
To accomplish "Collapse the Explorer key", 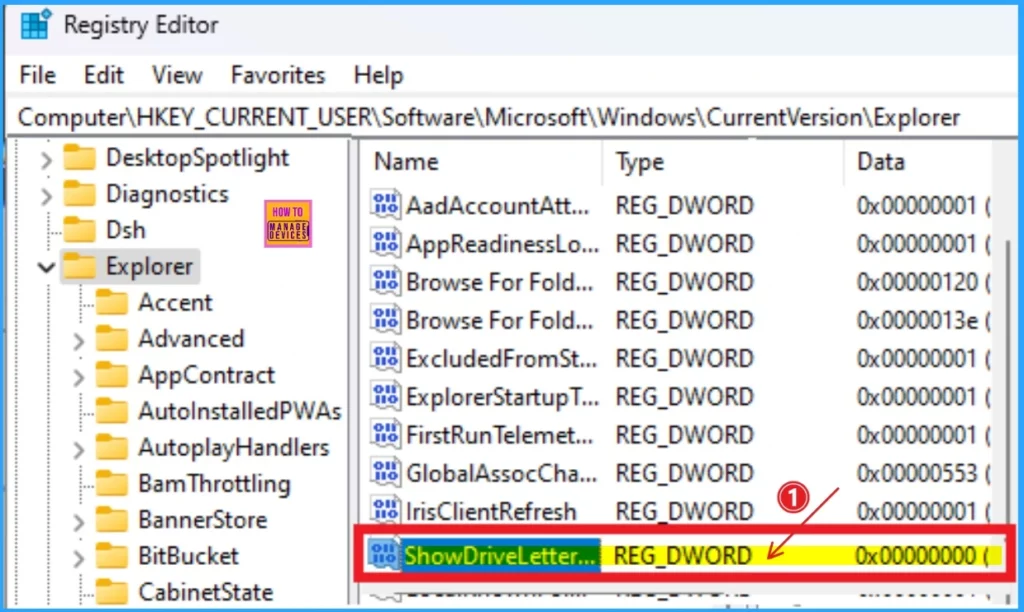I will click(x=46, y=267).
